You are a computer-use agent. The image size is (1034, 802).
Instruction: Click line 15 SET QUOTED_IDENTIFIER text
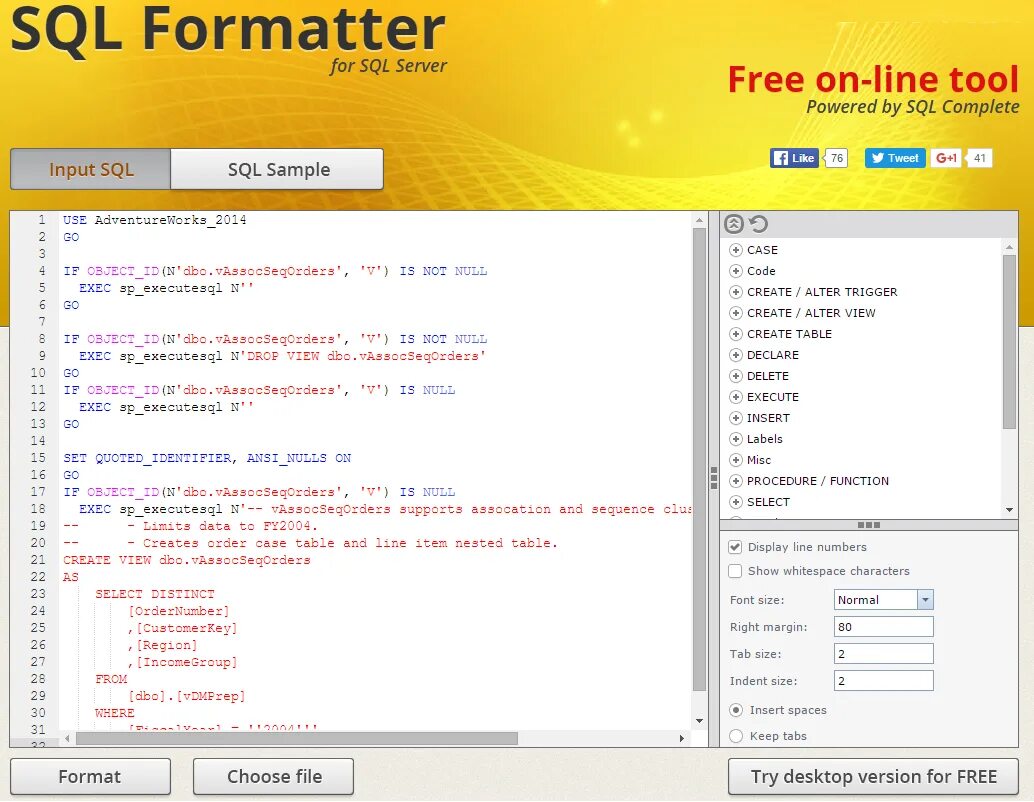[x=207, y=458]
